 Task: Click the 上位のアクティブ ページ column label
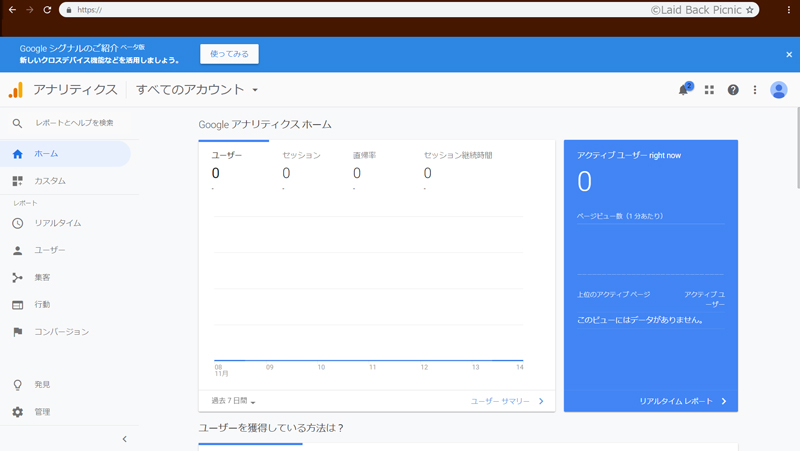pyautogui.click(x=614, y=294)
